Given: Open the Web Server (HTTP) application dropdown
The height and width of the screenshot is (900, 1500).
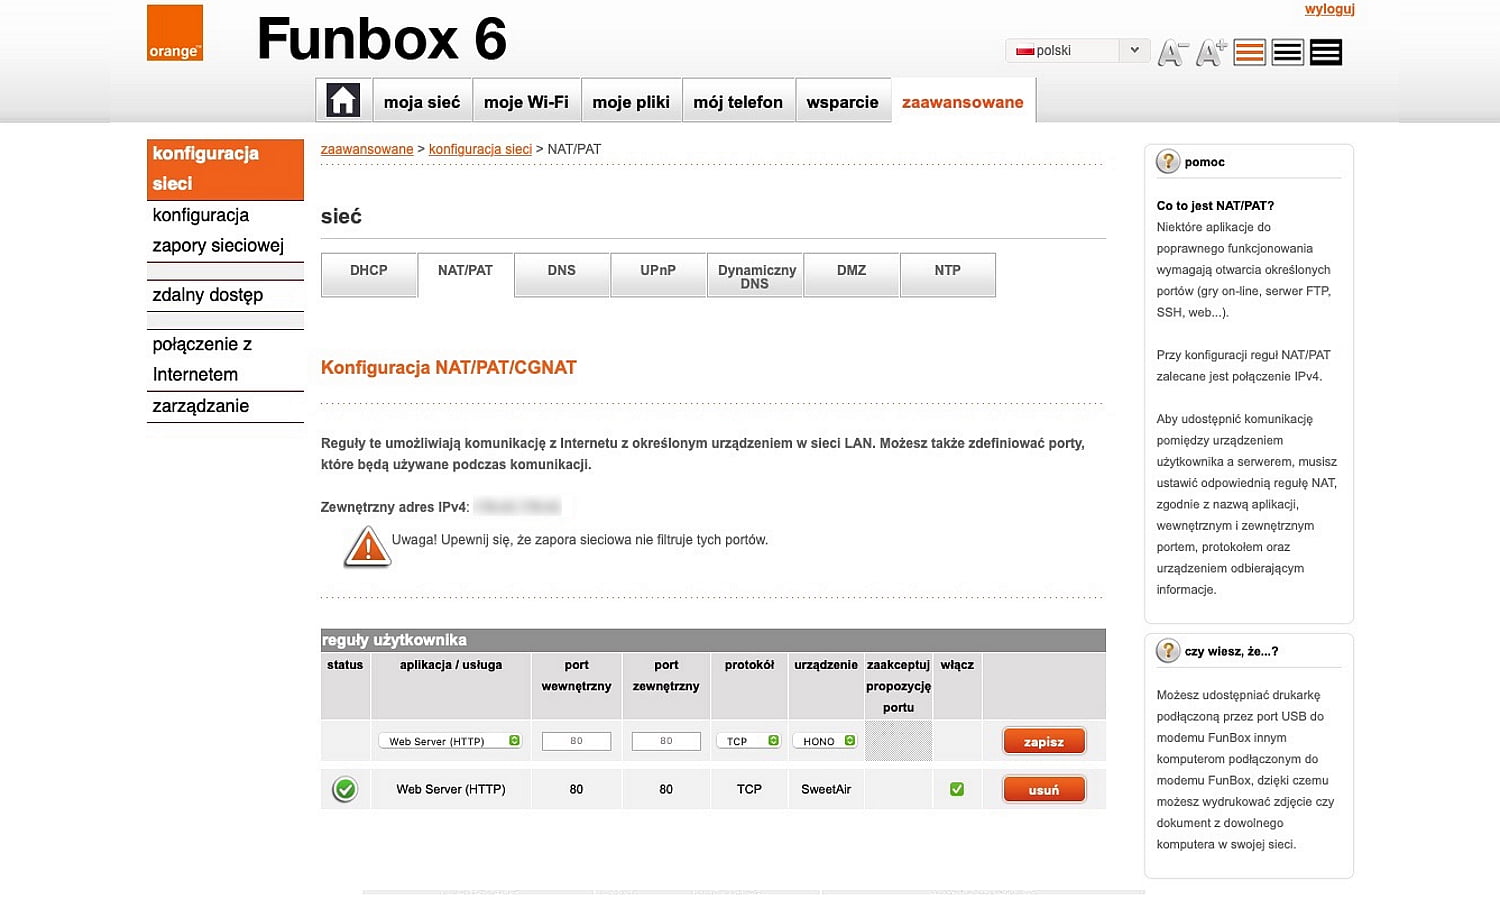Looking at the screenshot, I should coord(450,740).
